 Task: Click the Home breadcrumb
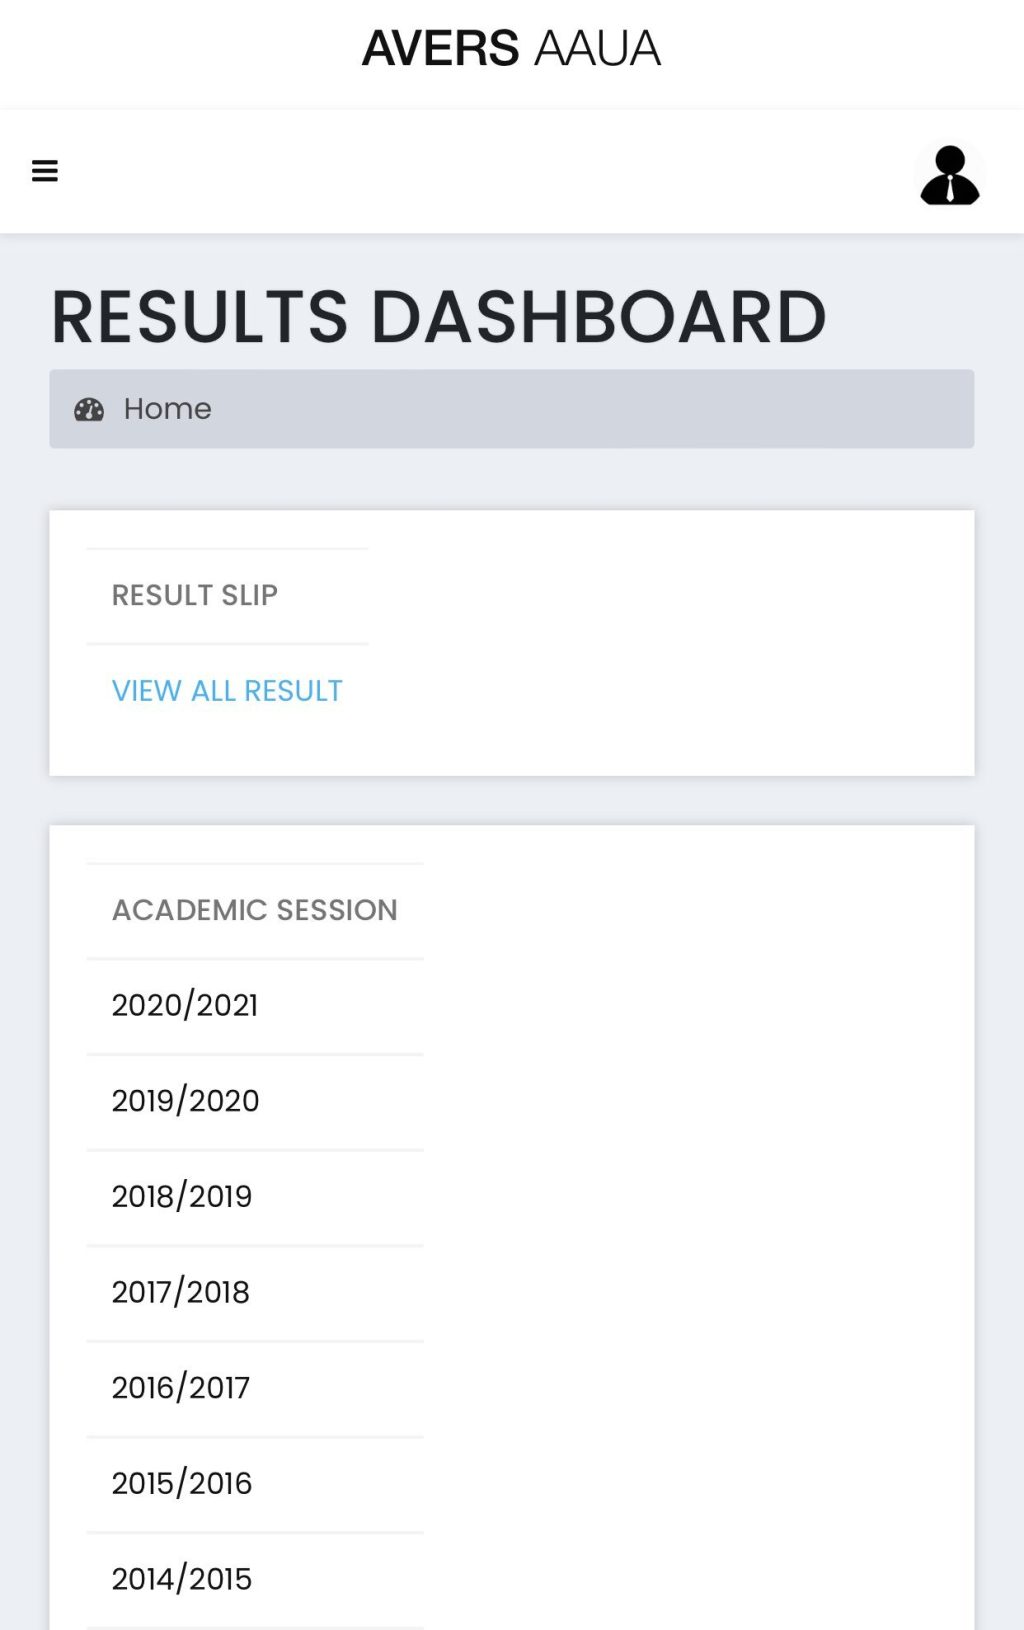click(x=167, y=409)
